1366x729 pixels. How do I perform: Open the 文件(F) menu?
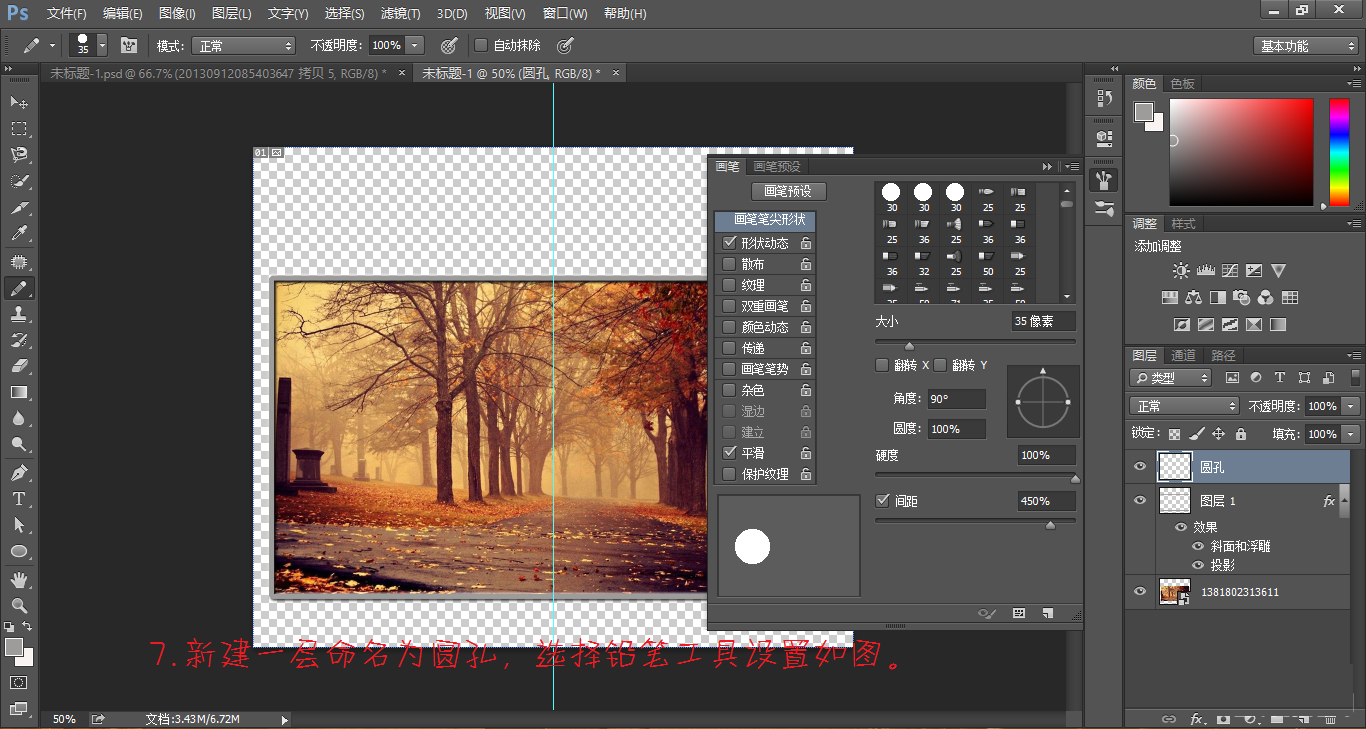click(x=67, y=14)
